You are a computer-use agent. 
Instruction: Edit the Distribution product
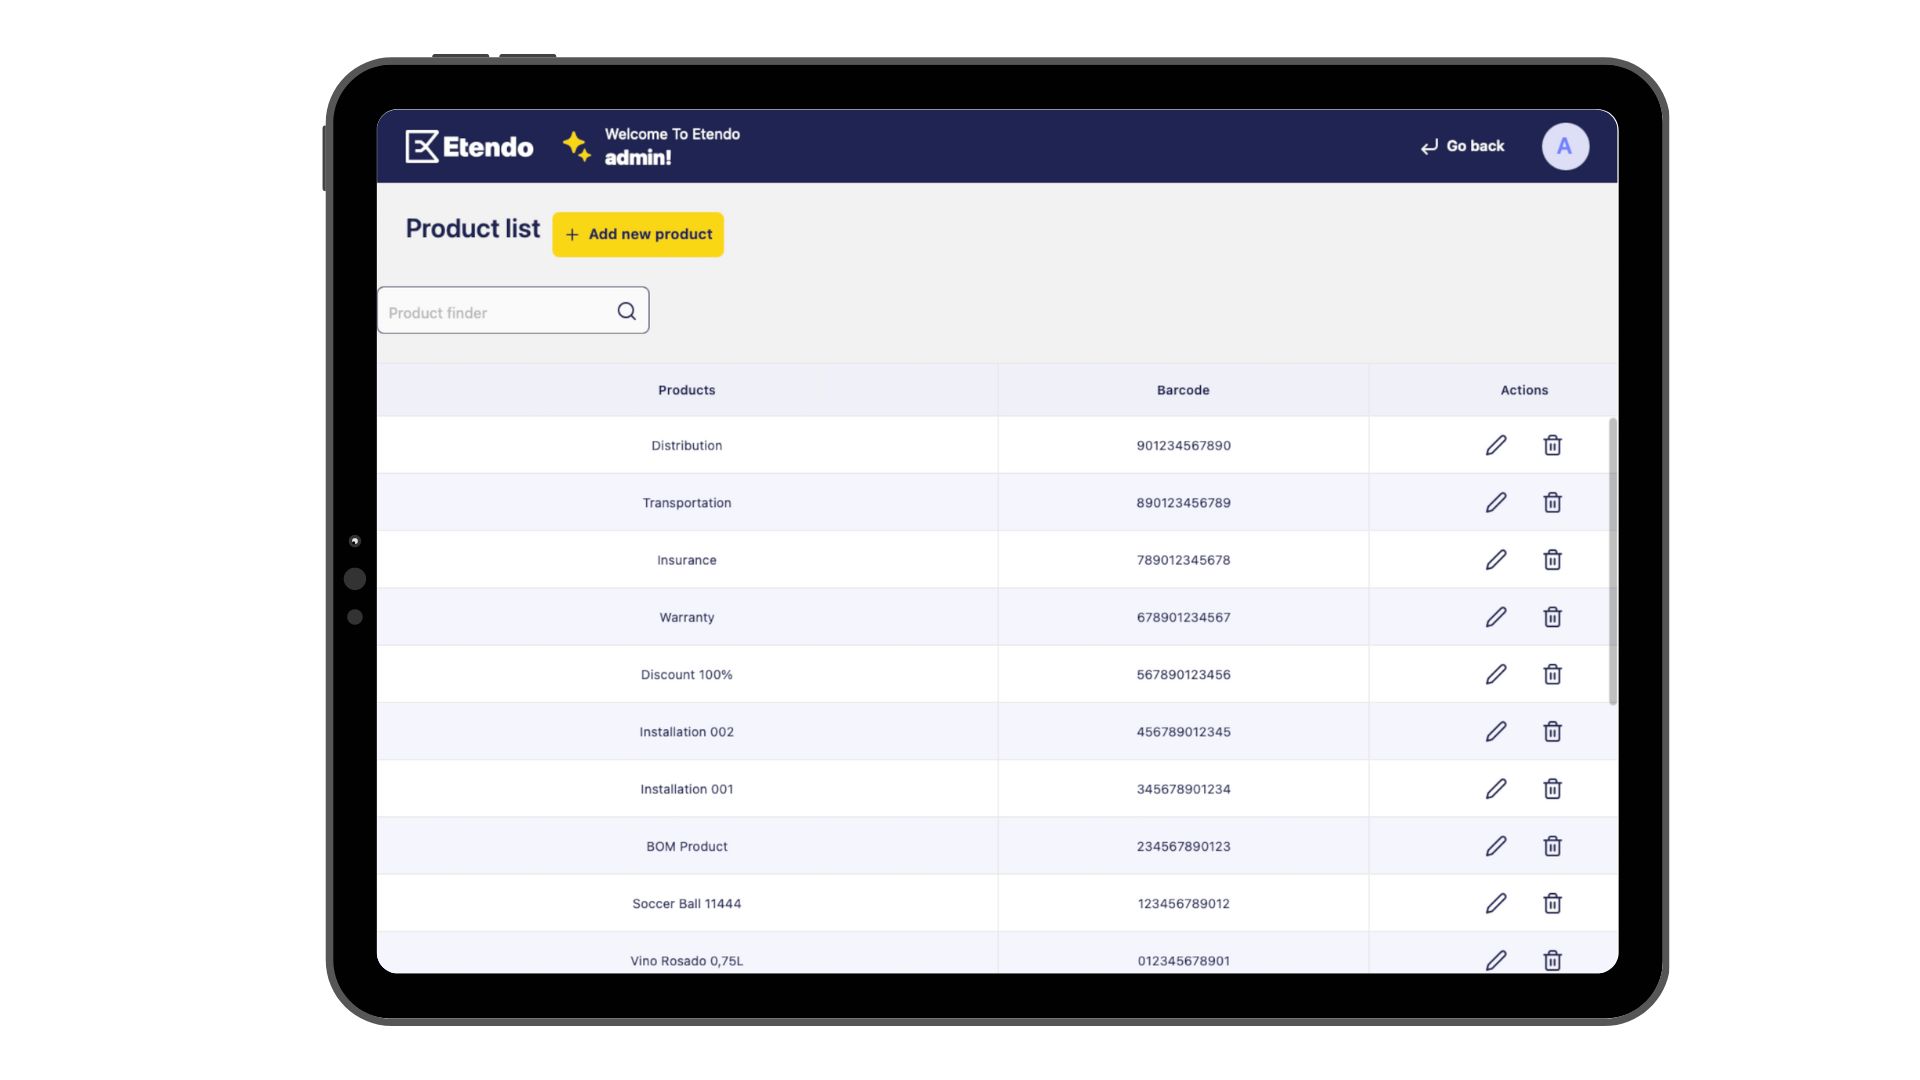[1496, 445]
